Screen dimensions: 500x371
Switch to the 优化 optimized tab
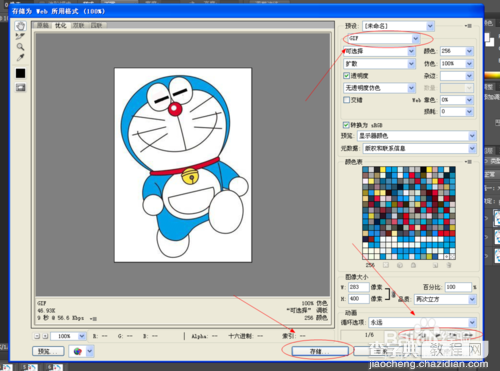pyautogui.click(x=61, y=25)
